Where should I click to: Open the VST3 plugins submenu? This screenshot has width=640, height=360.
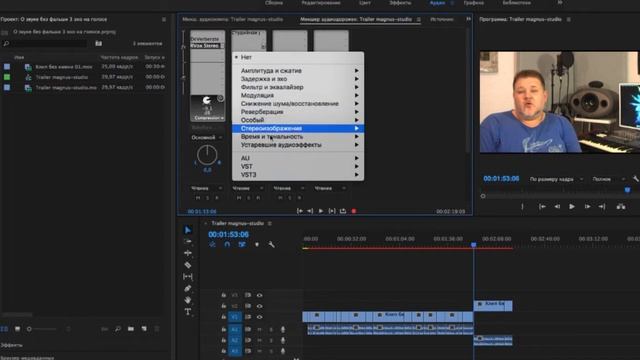point(298,175)
